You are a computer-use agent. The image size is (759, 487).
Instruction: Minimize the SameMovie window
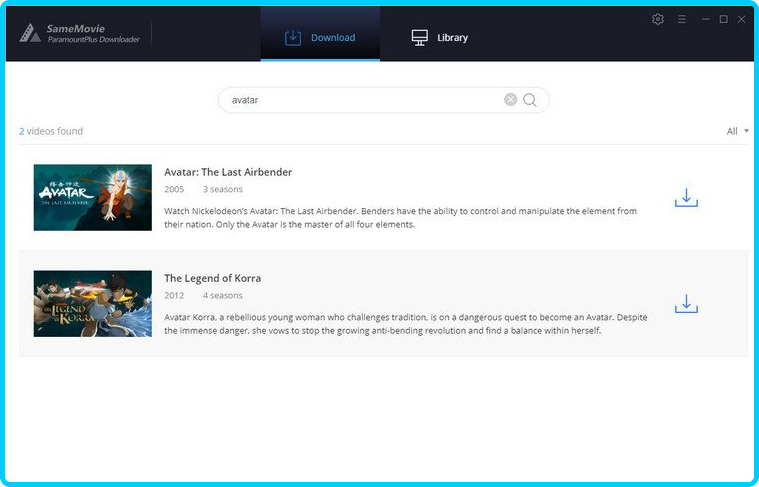point(706,19)
